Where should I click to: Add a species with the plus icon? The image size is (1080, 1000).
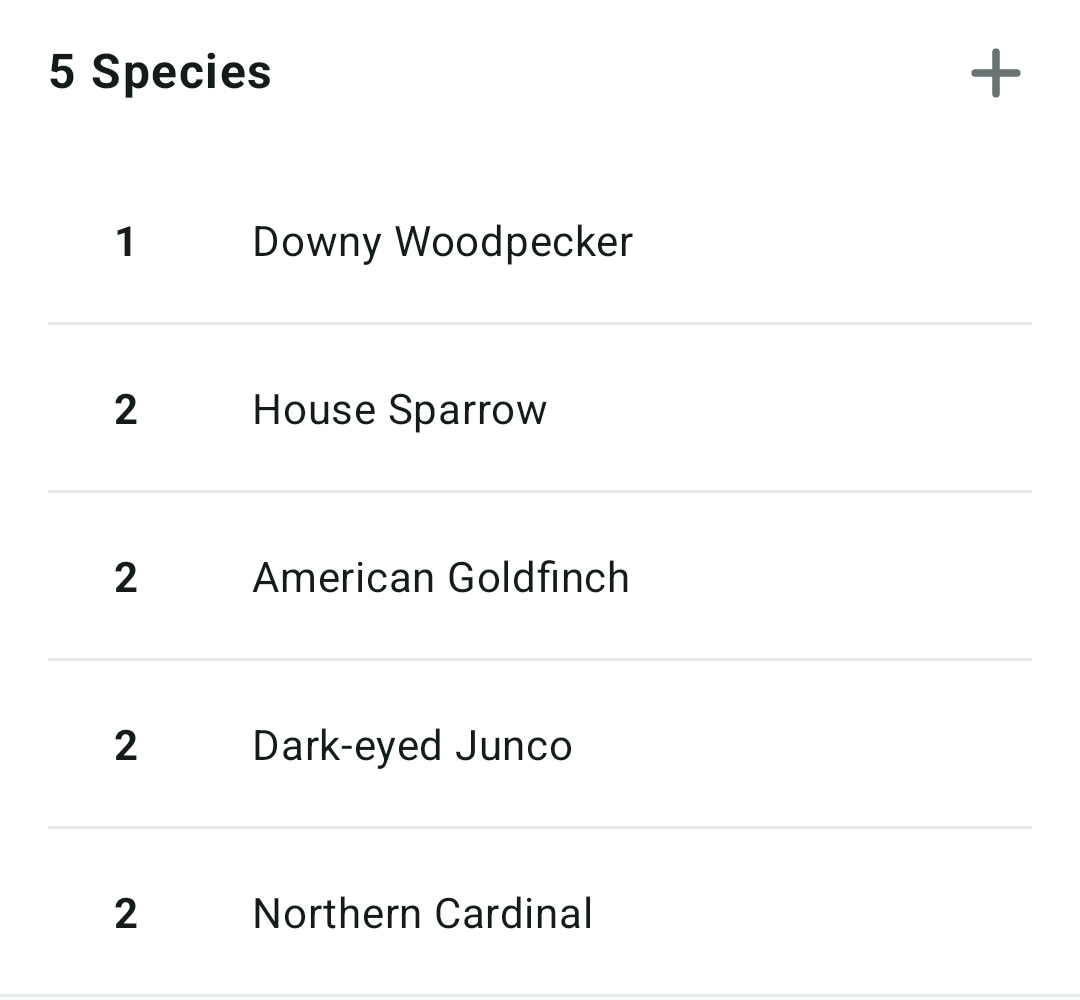[x=995, y=74]
